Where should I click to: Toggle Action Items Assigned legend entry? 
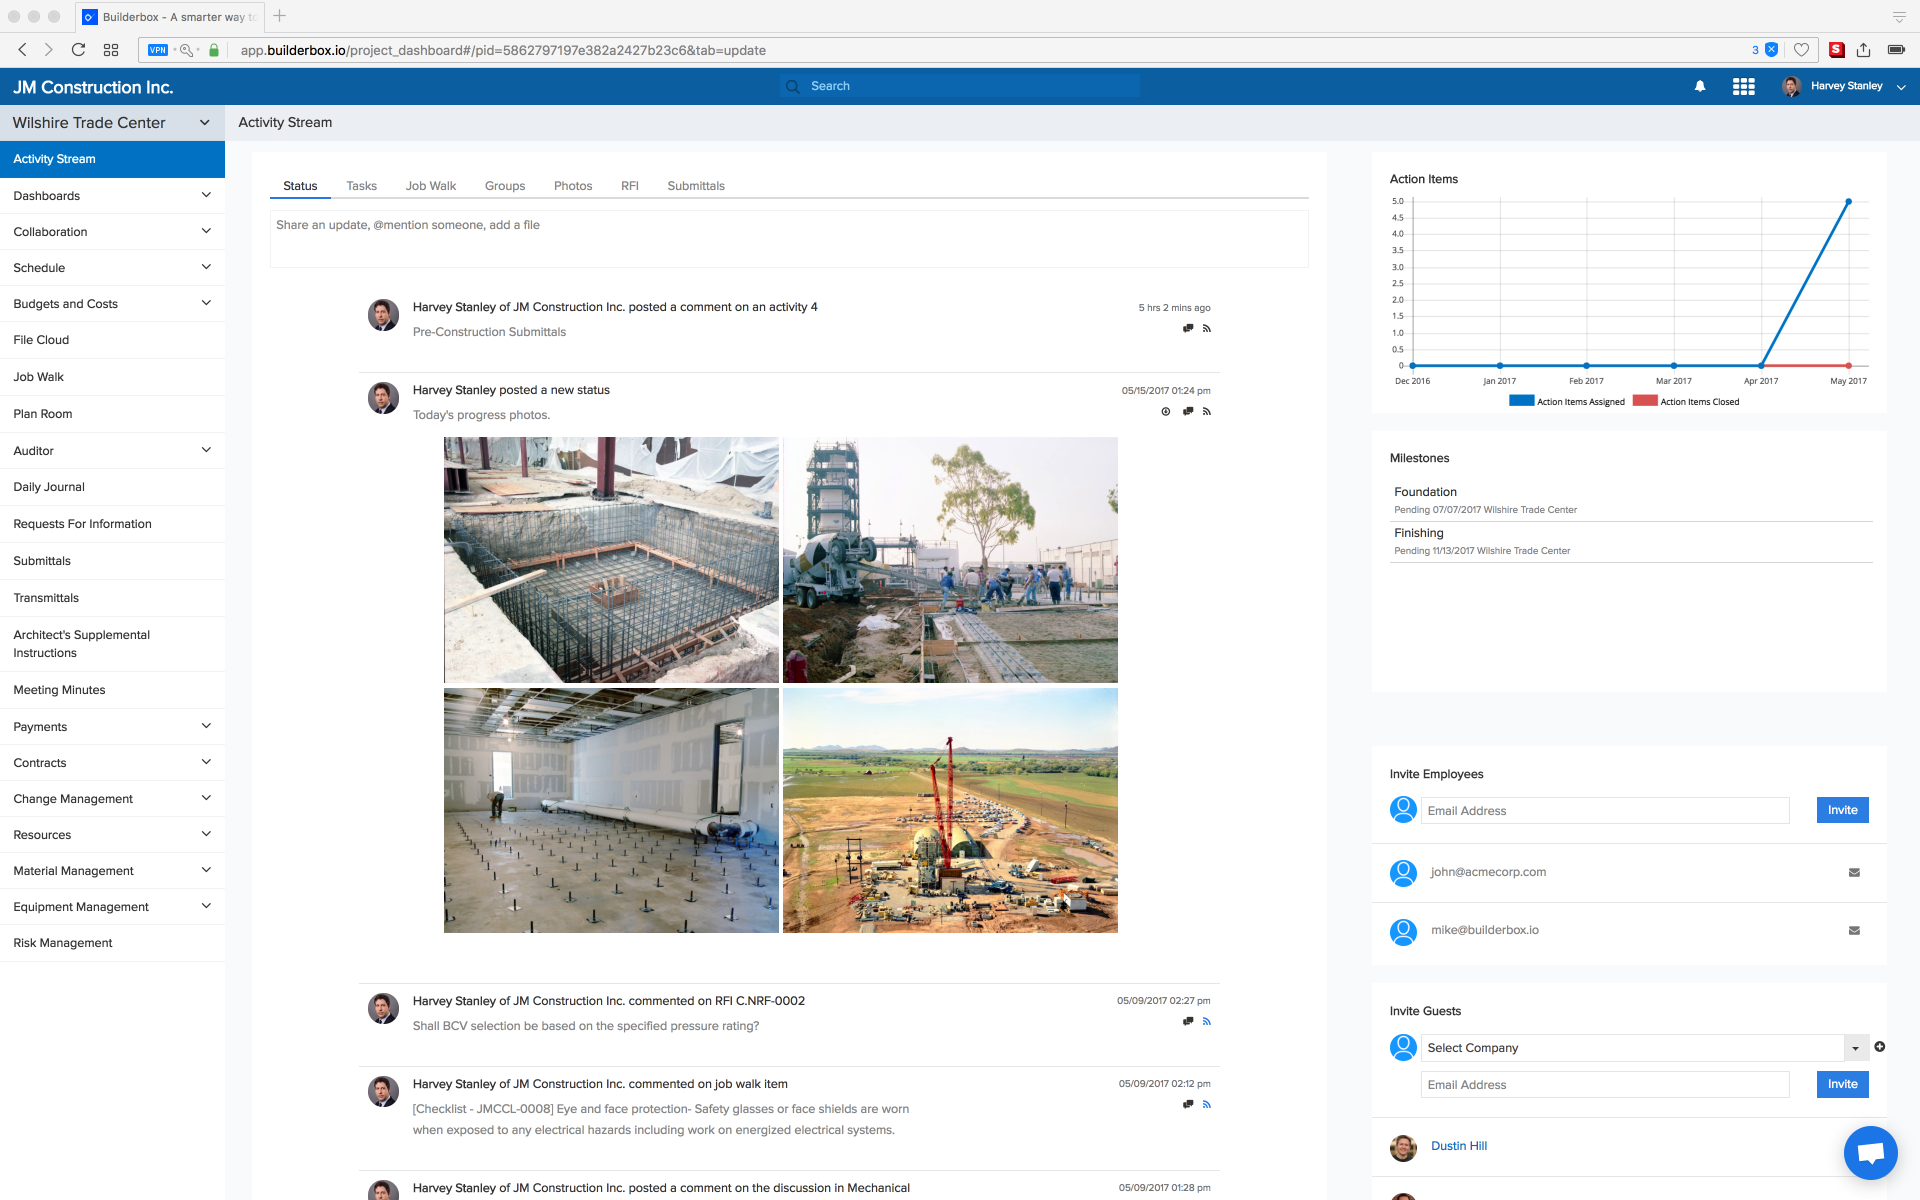click(x=1567, y=401)
